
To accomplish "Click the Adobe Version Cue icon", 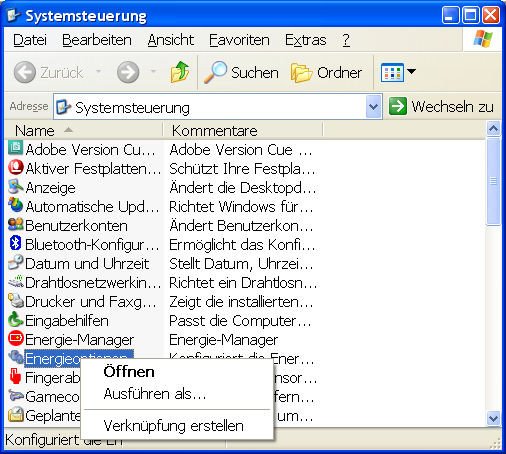I will pyautogui.click(x=15, y=148).
